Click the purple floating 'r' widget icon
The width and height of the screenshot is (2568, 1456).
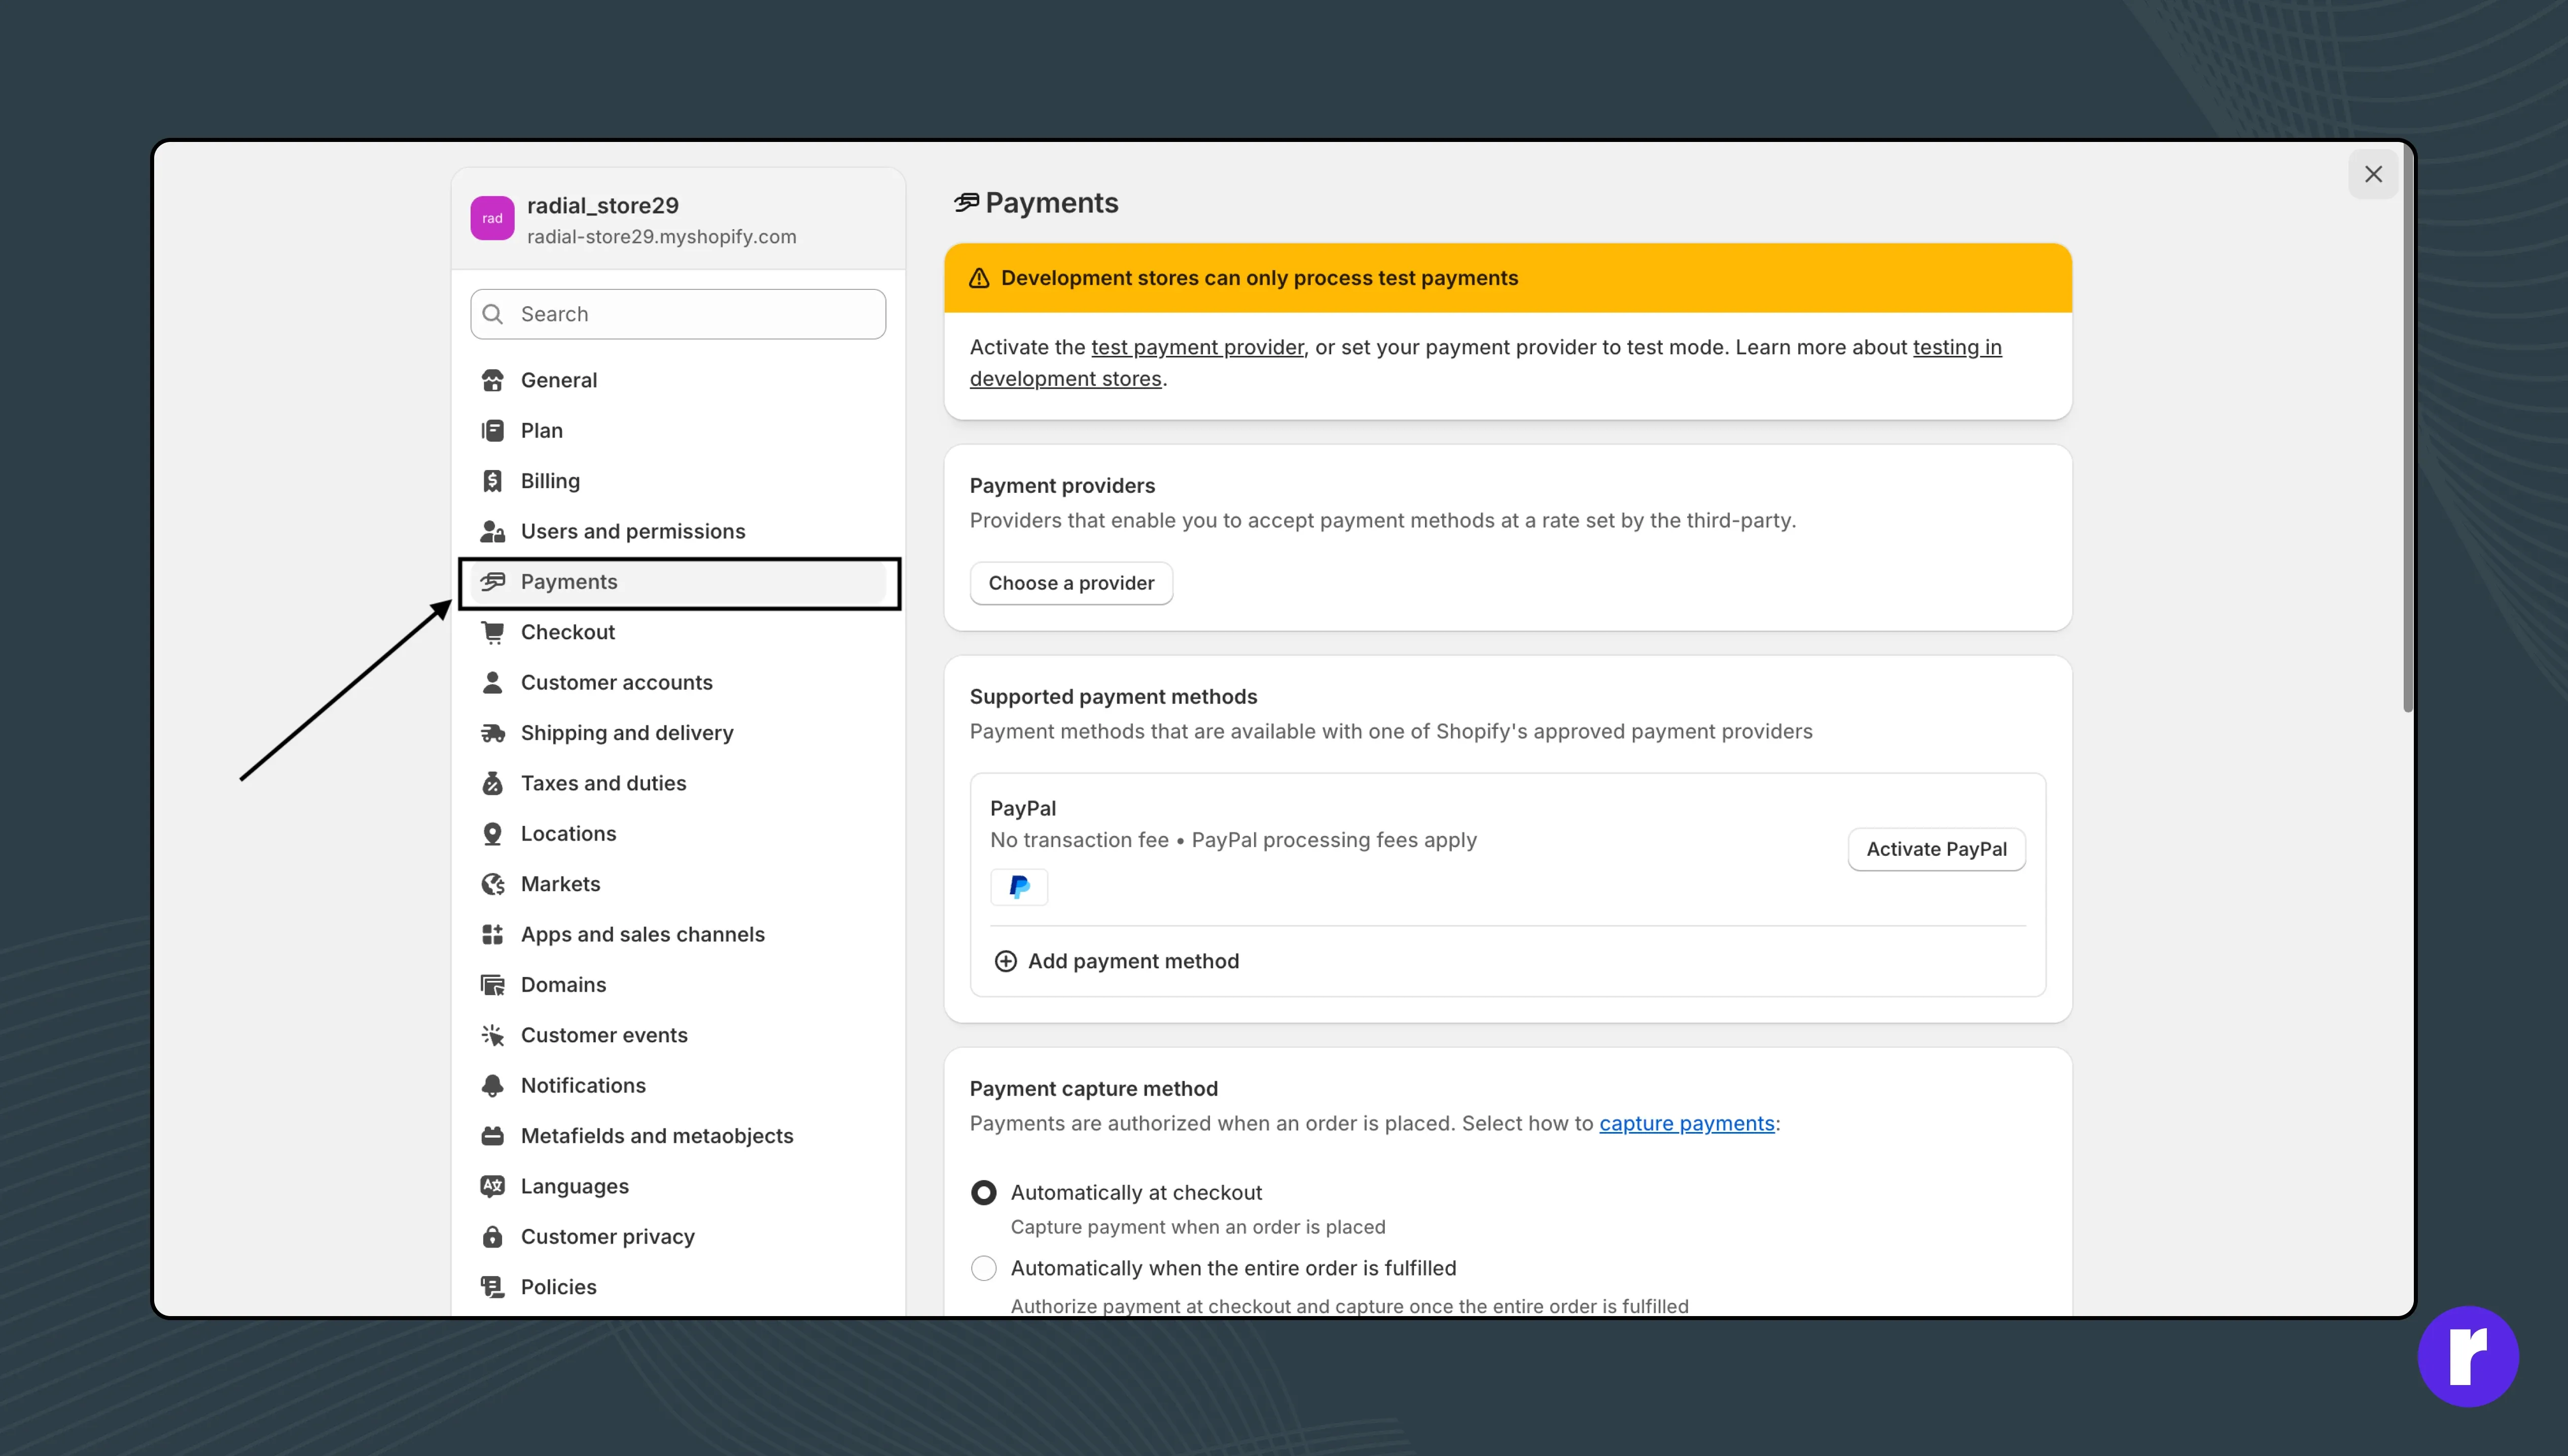tap(2467, 1356)
